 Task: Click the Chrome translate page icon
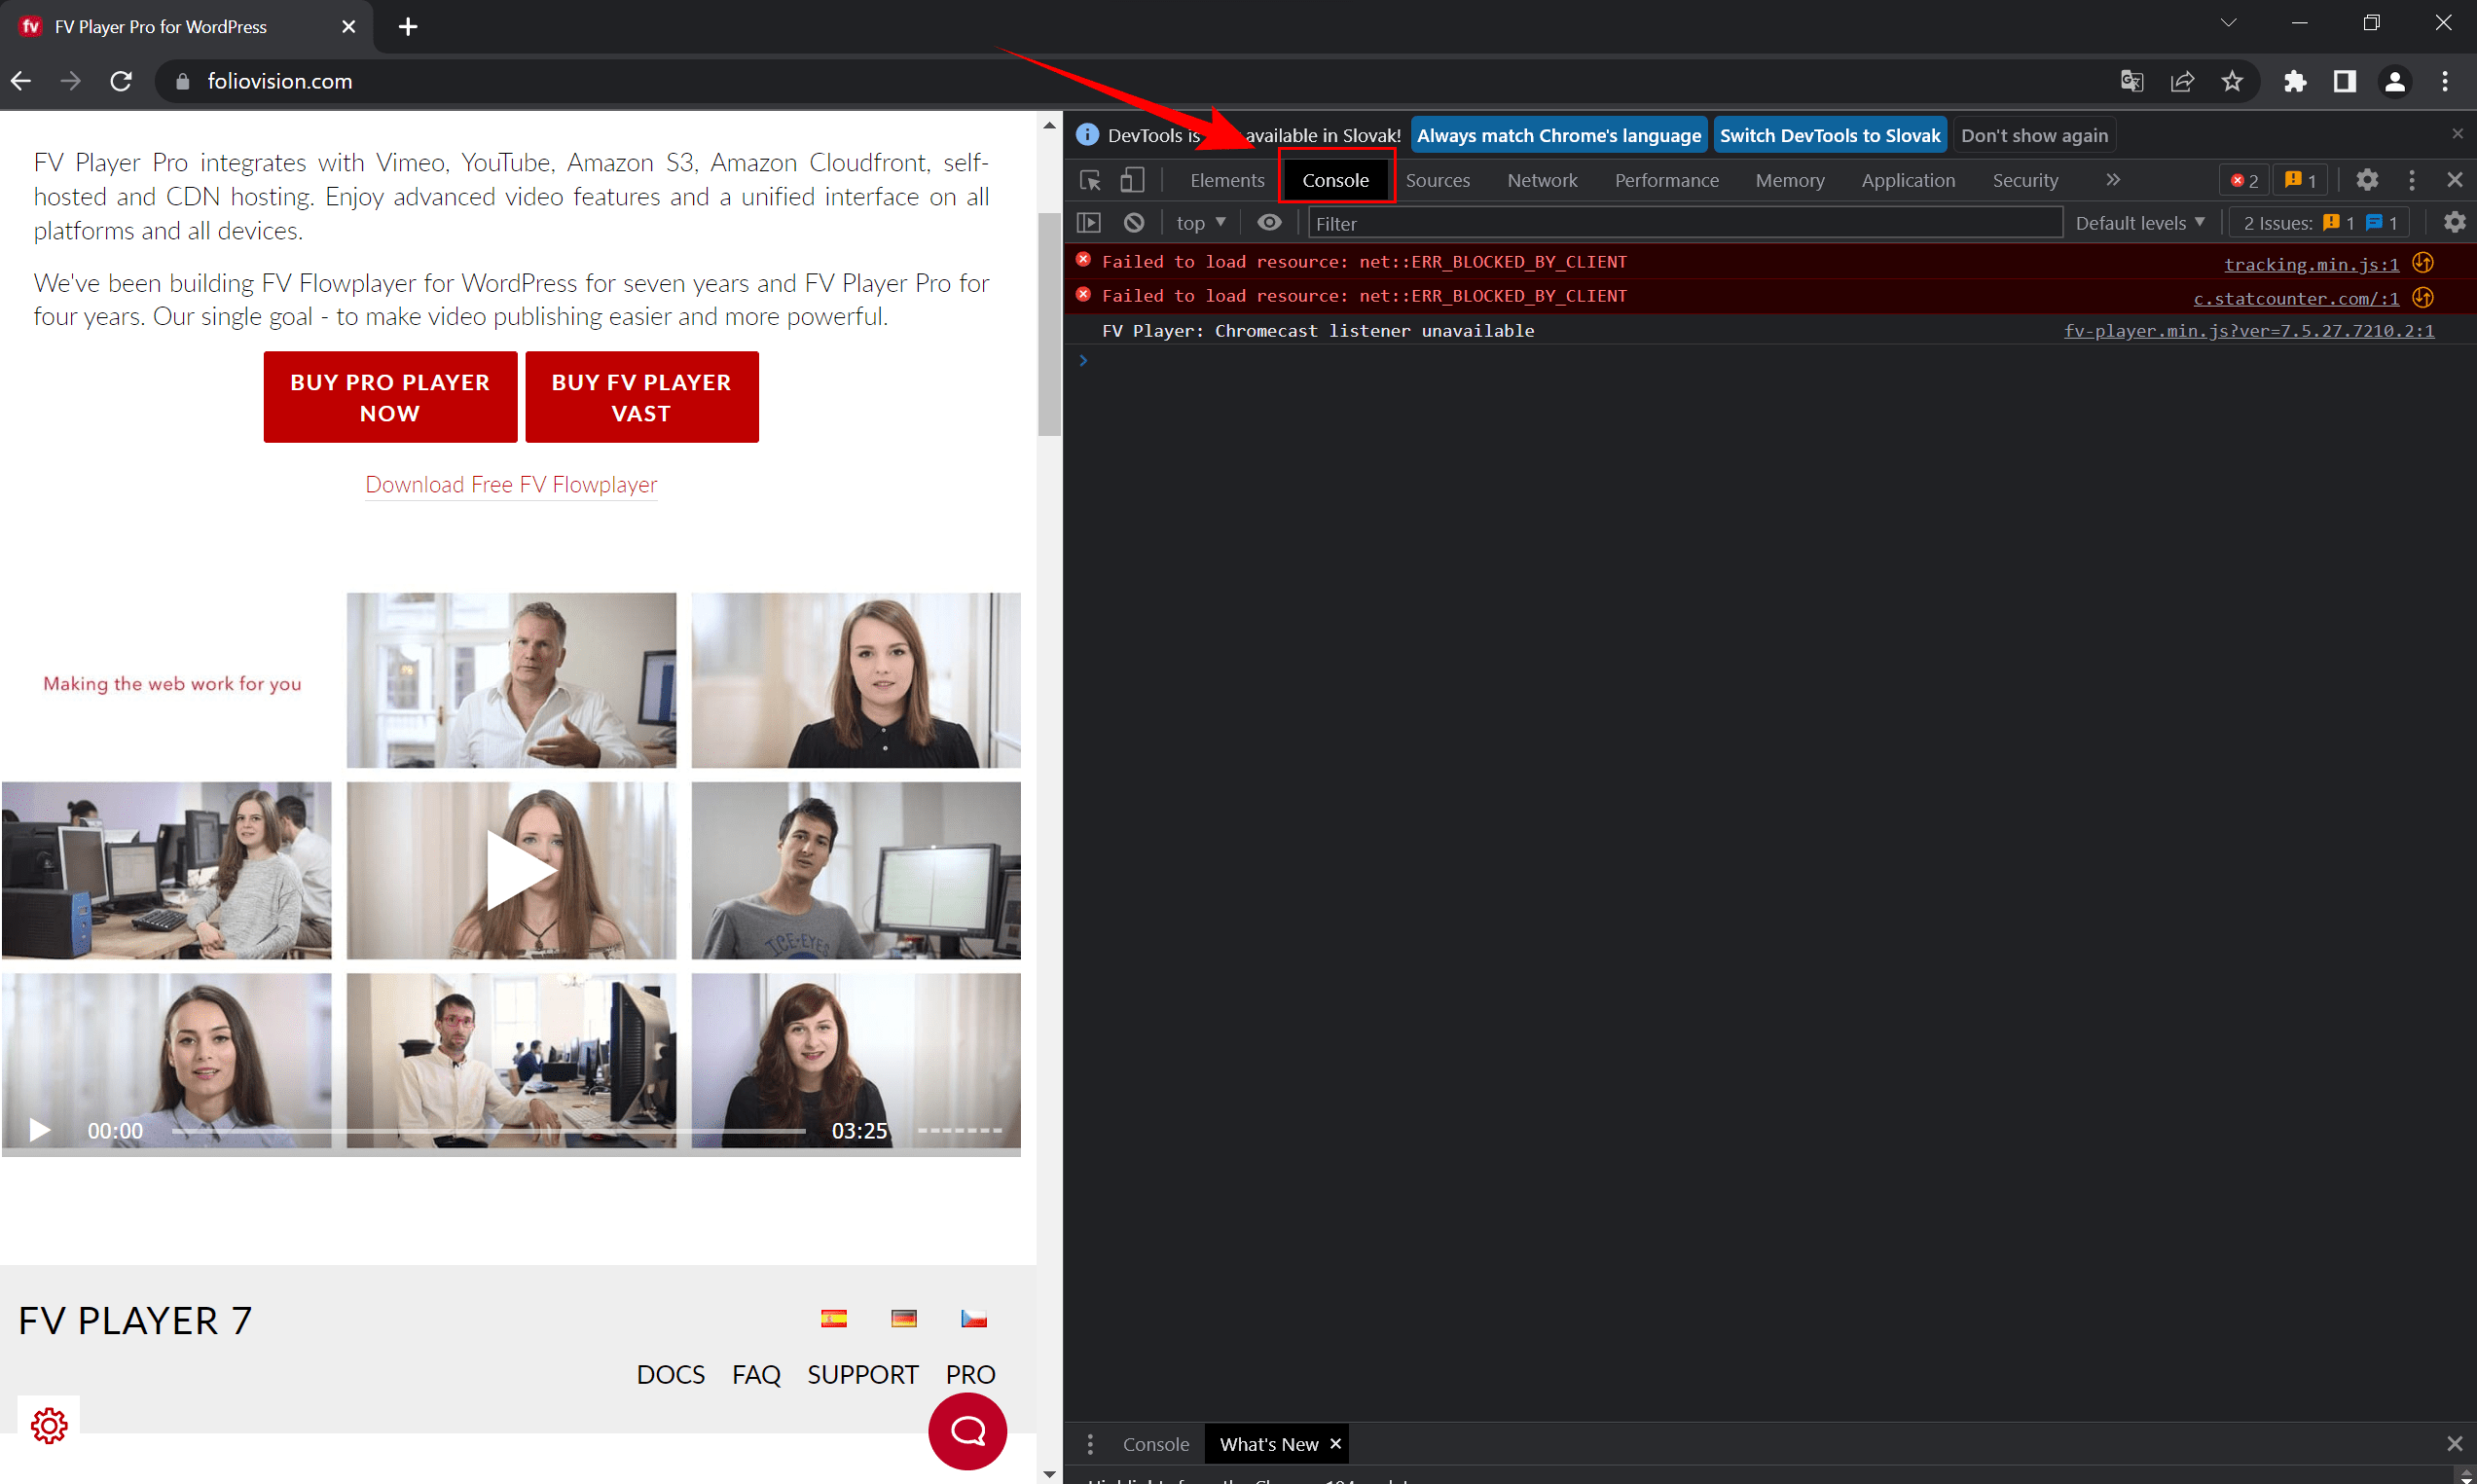2131,81
